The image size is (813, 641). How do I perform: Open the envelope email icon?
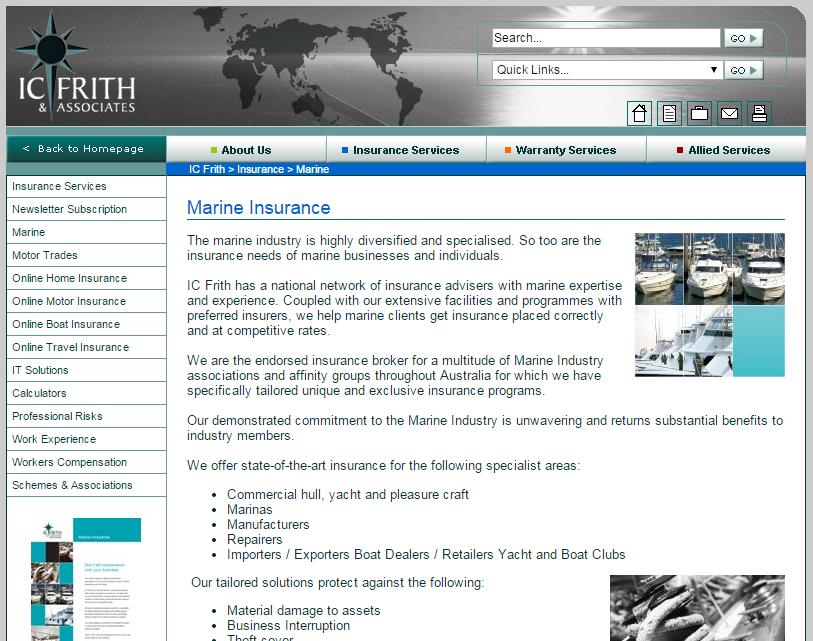pyautogui.click(x=730, y=113)
